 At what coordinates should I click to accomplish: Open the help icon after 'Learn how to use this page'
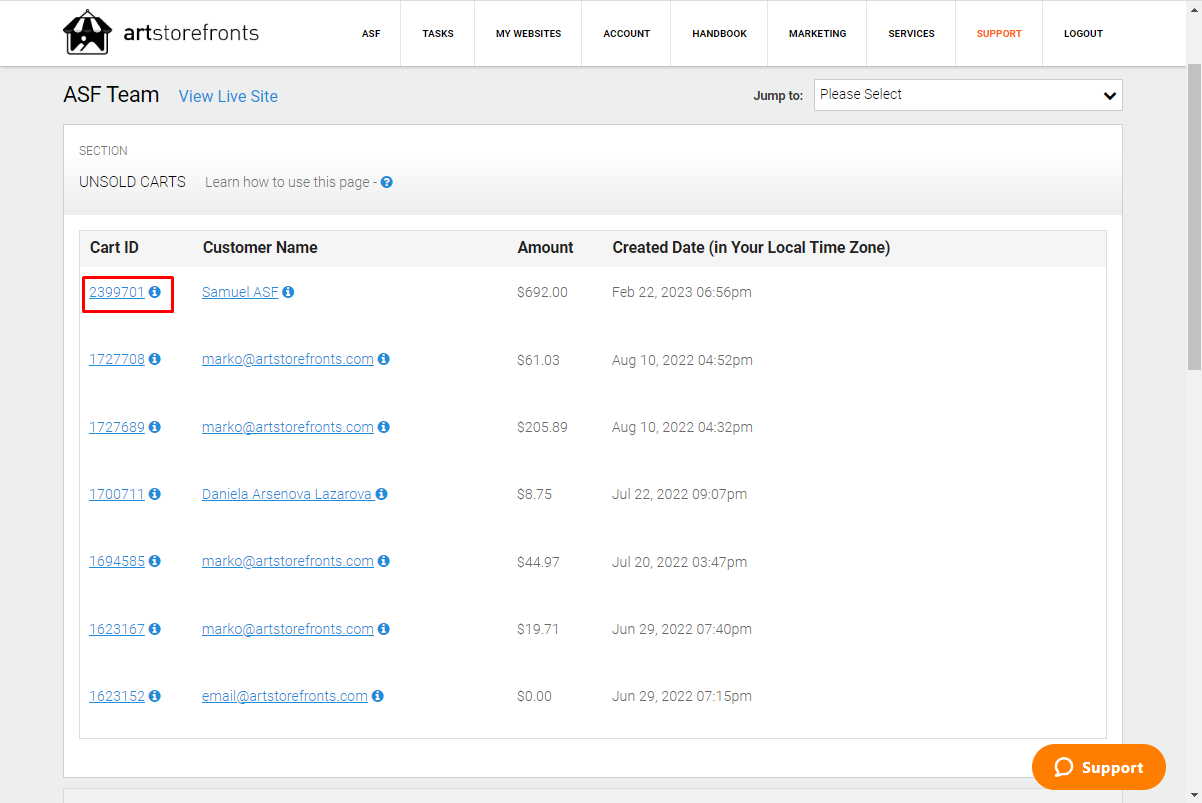[x=386, y=182]
